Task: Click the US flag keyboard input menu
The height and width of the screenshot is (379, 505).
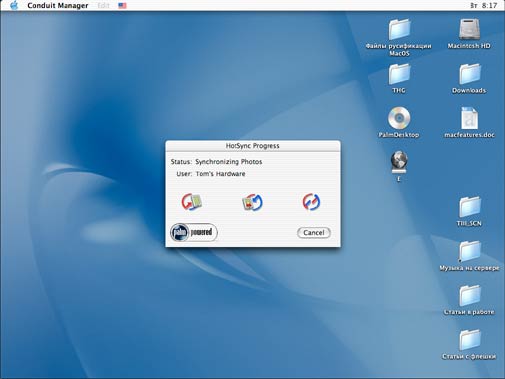Action: point(122,5)
